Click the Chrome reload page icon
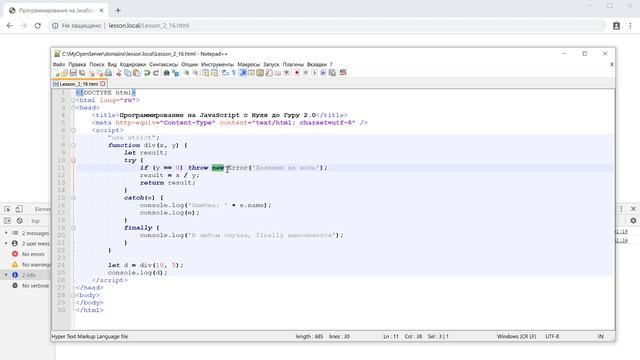 [x=38, y=25]
